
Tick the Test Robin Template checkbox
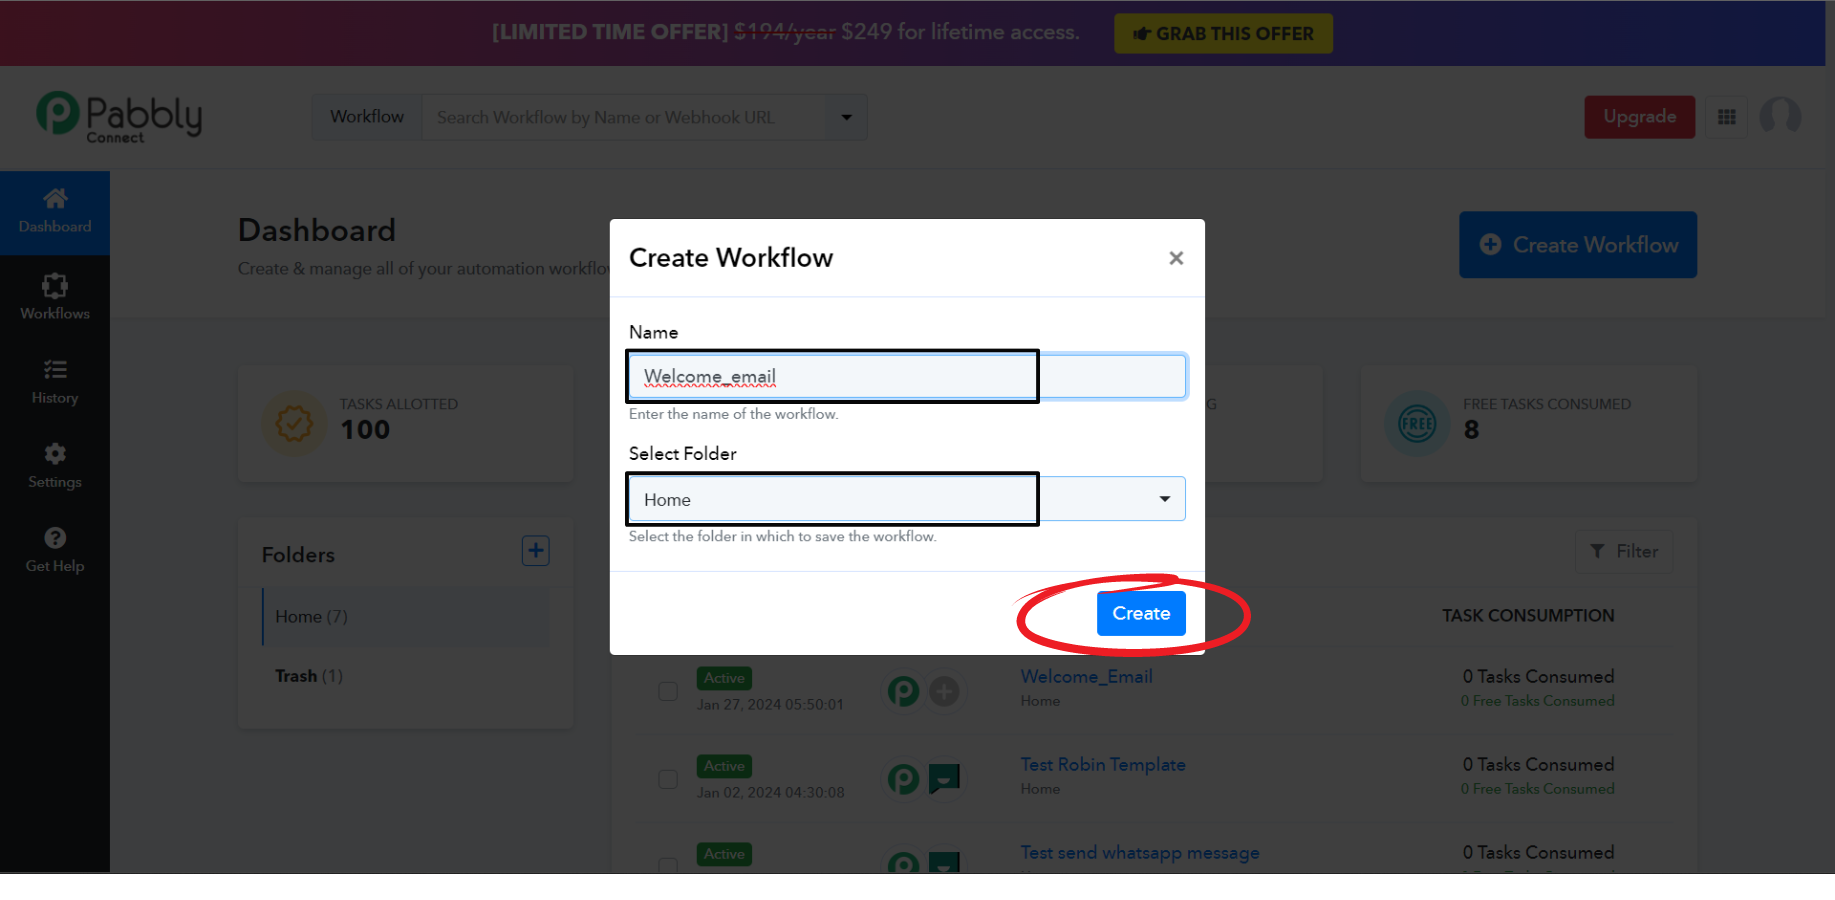coord(668,779)
